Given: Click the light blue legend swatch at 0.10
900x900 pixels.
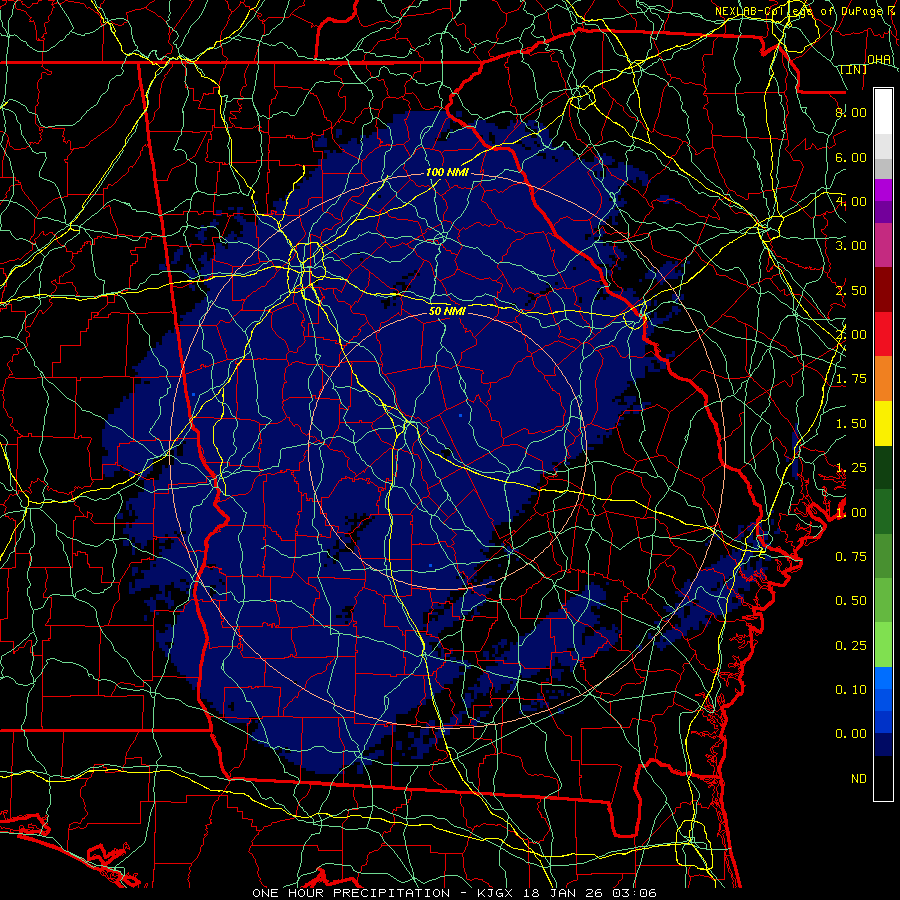Looking at the screenshot, I should [883, 678].
